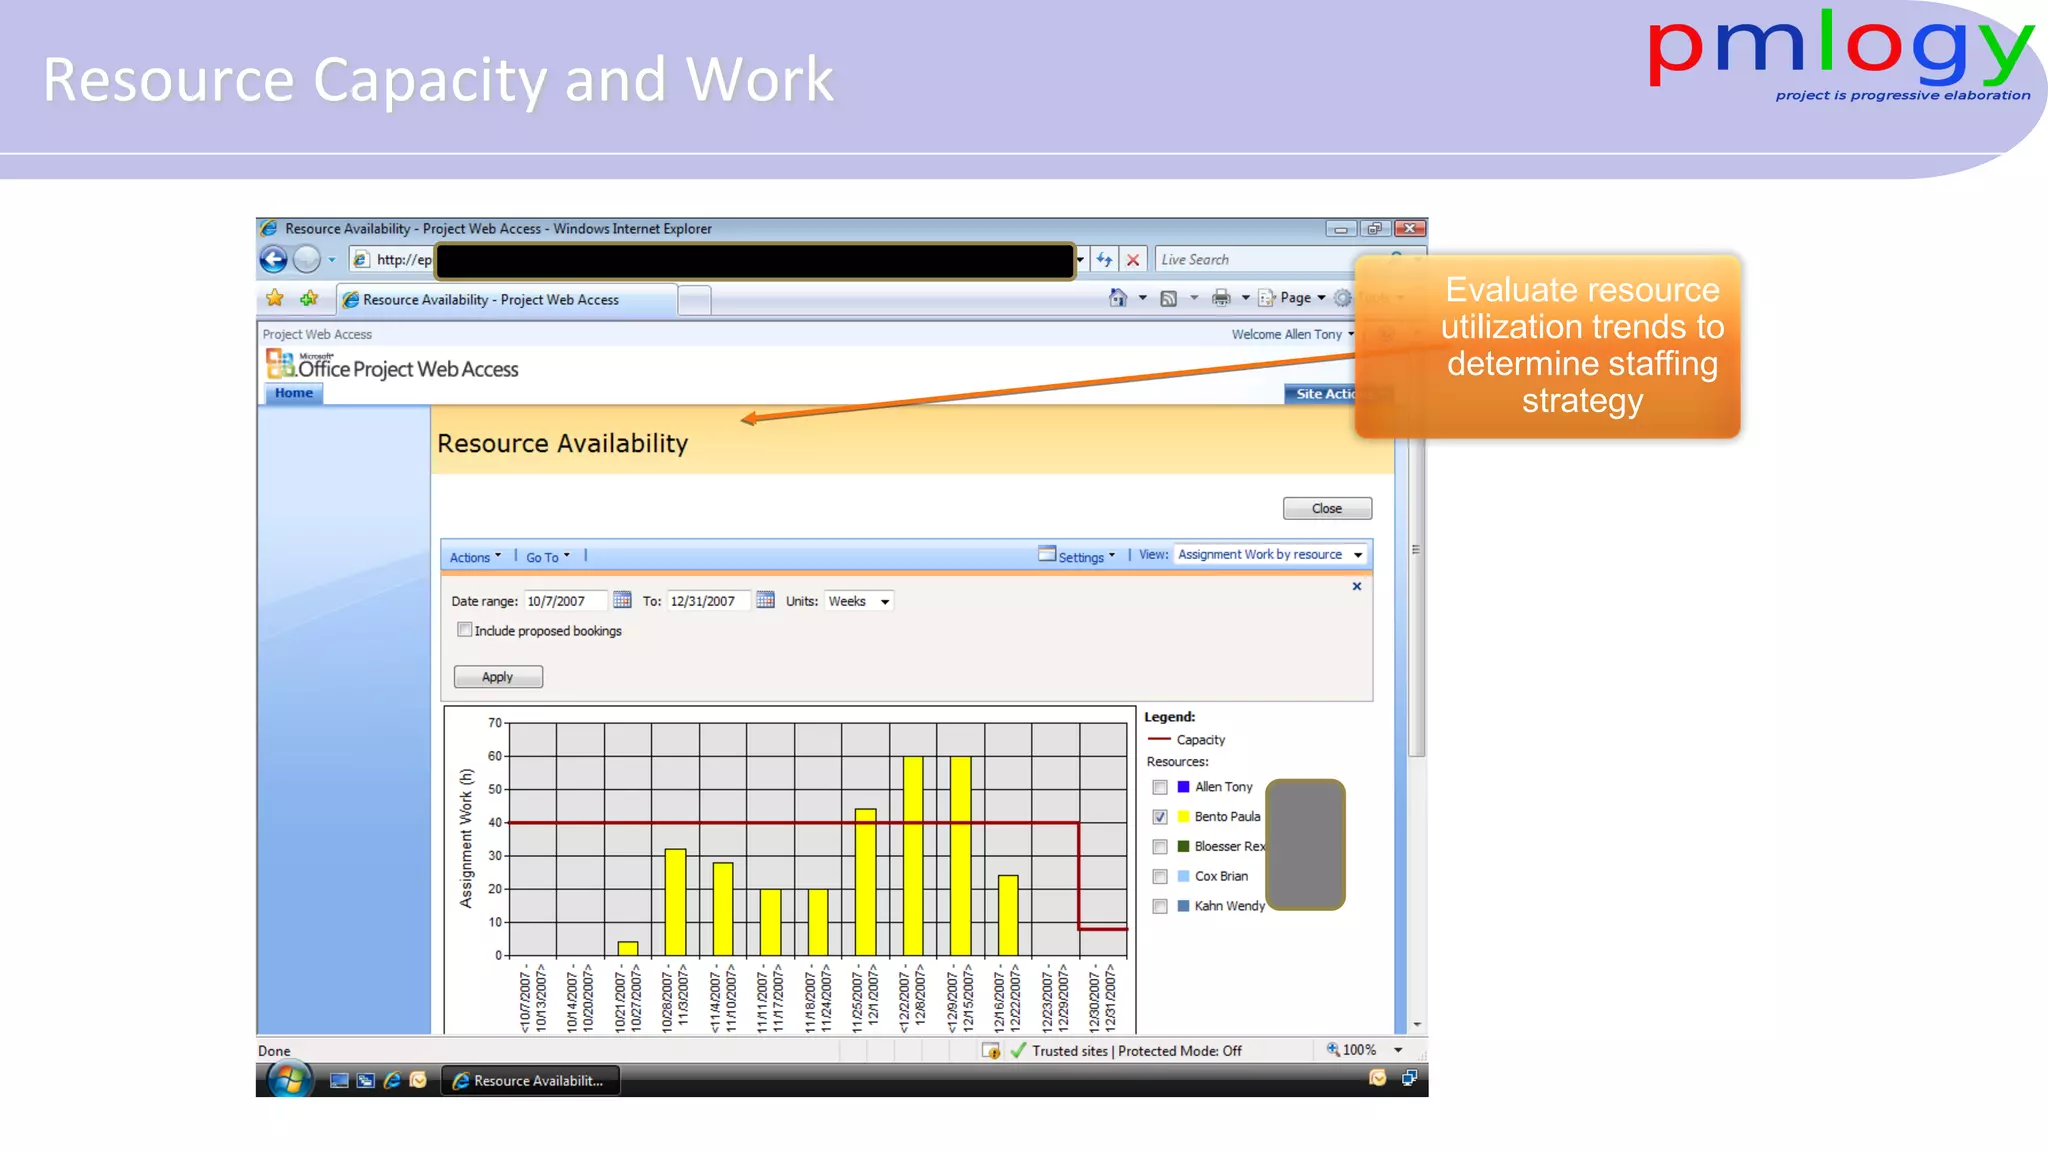Screen dimensions: 2048x1152
Task: Click the Switch between windows icon
Action: point(366,1081)
